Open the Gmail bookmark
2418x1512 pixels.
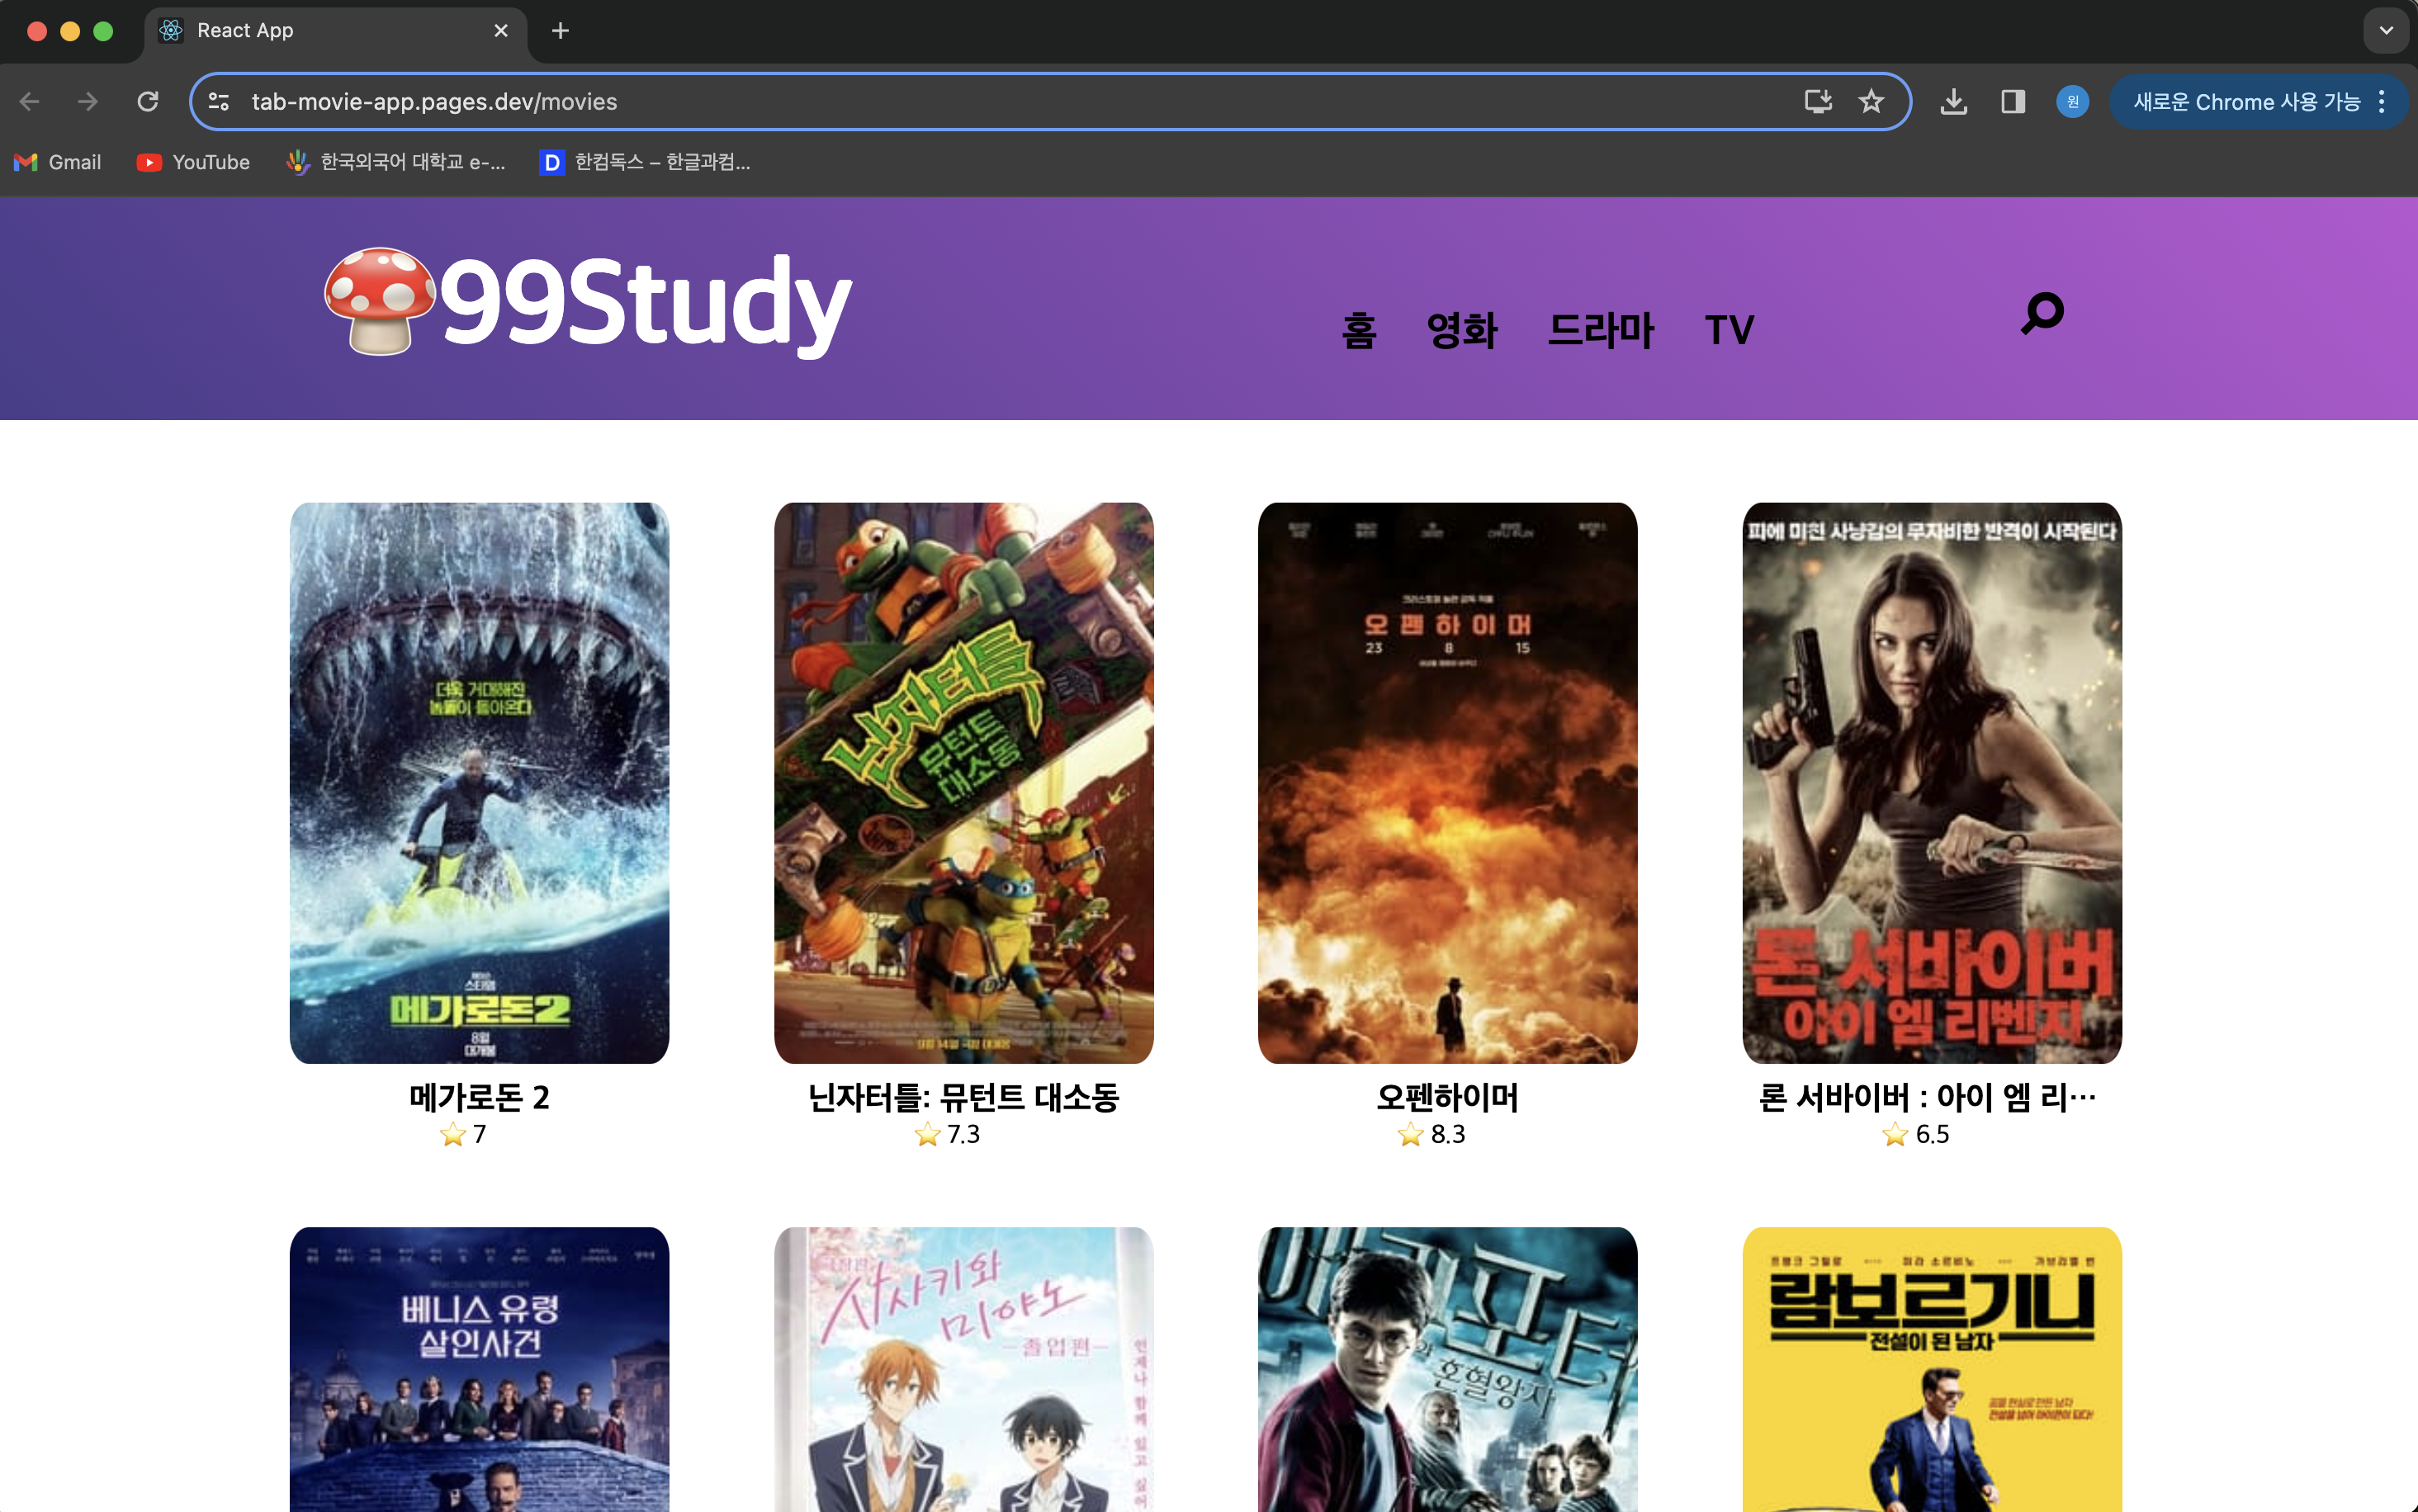pyautogui.click(x=58, y=162)
